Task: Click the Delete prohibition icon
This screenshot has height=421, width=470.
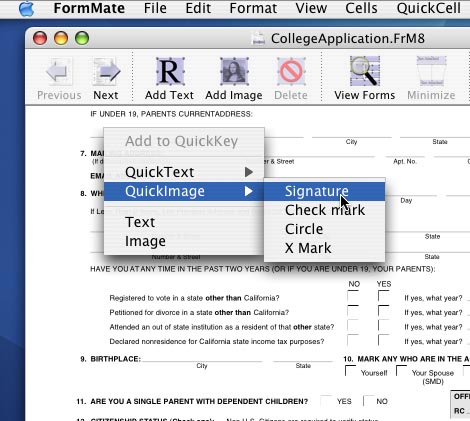Action: (x=291, y=71)
